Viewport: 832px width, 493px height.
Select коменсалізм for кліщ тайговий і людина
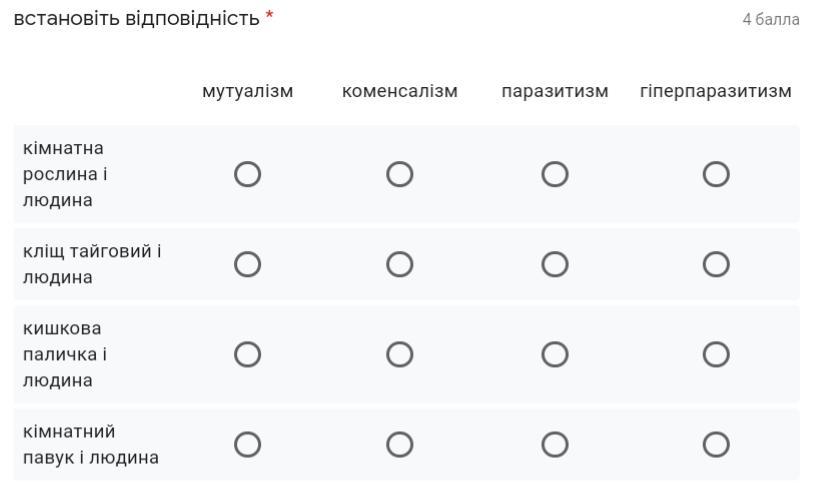click(x=400, y=264)
